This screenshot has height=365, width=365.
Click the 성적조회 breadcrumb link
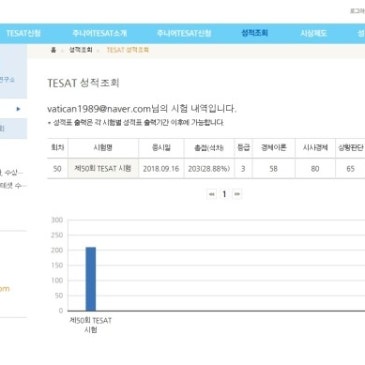[81, 50]
